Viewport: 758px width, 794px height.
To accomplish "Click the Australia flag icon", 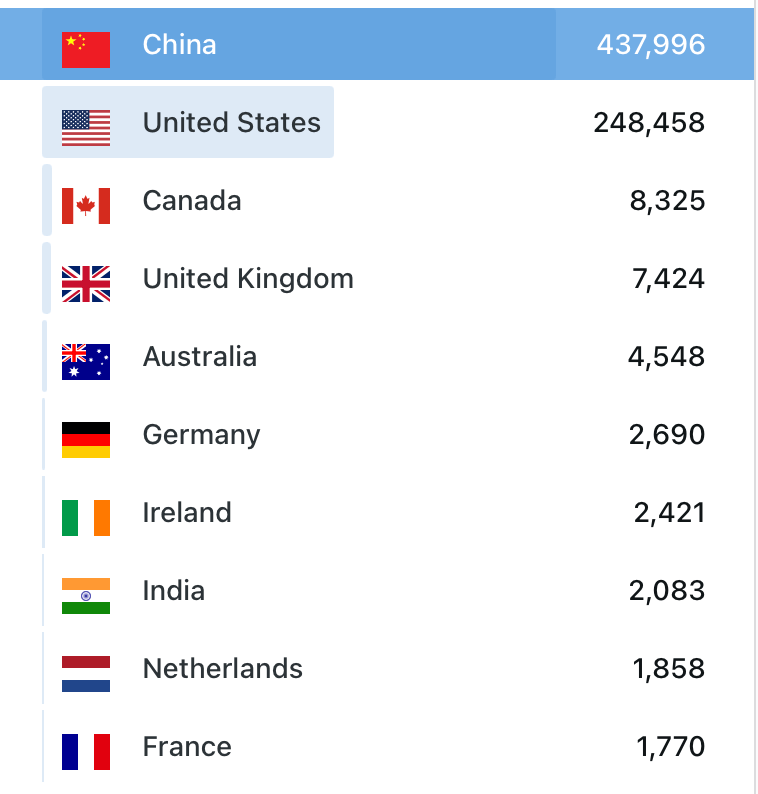I will (x=86, y=358).
